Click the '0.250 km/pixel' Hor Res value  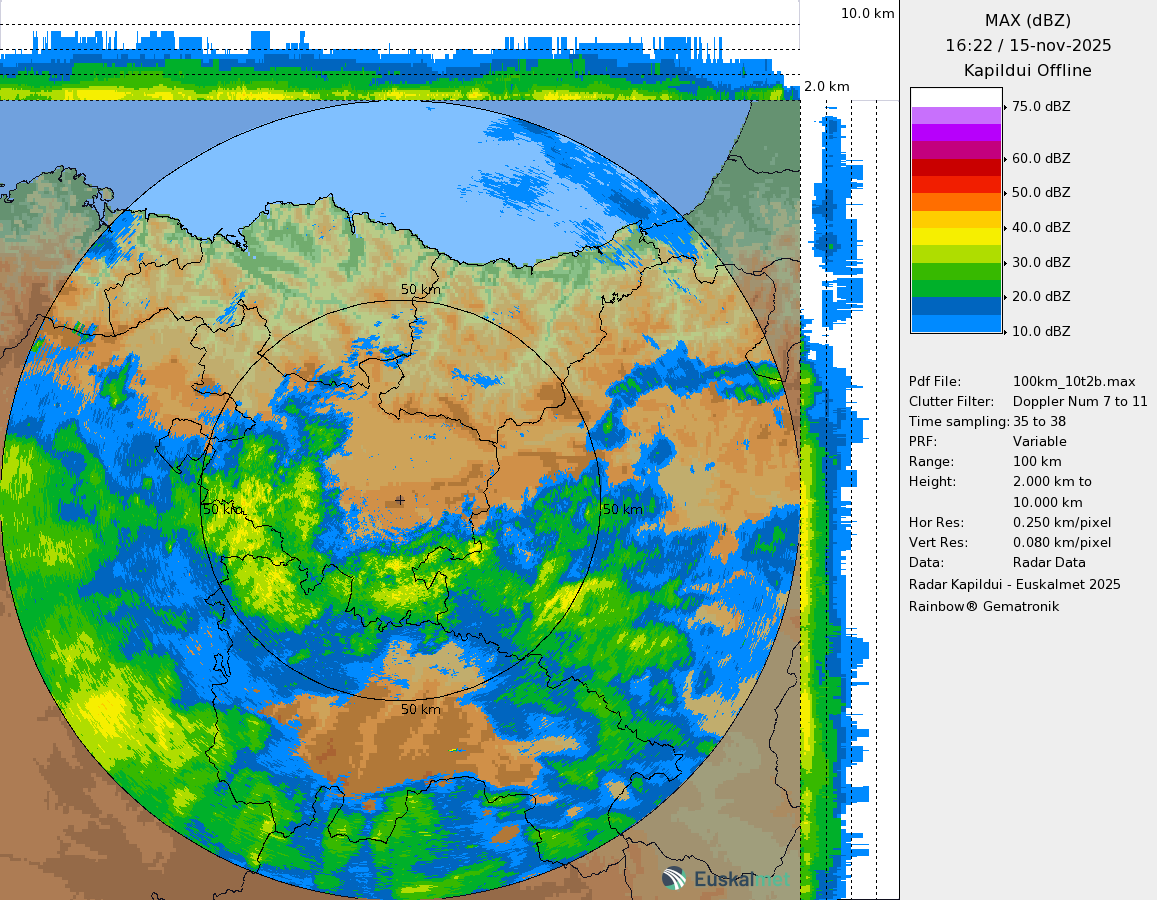click(x=1062, y=522)
